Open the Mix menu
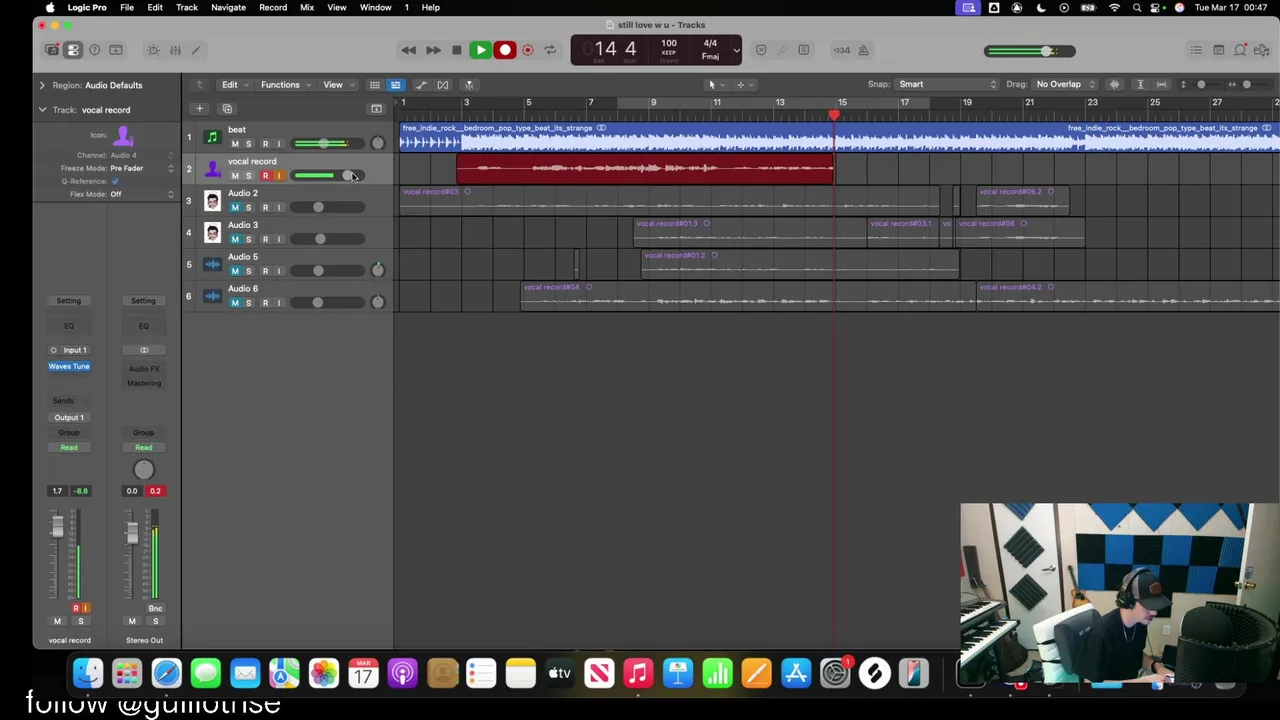Viewport: 1280px width, 720px height. point(307,7)
